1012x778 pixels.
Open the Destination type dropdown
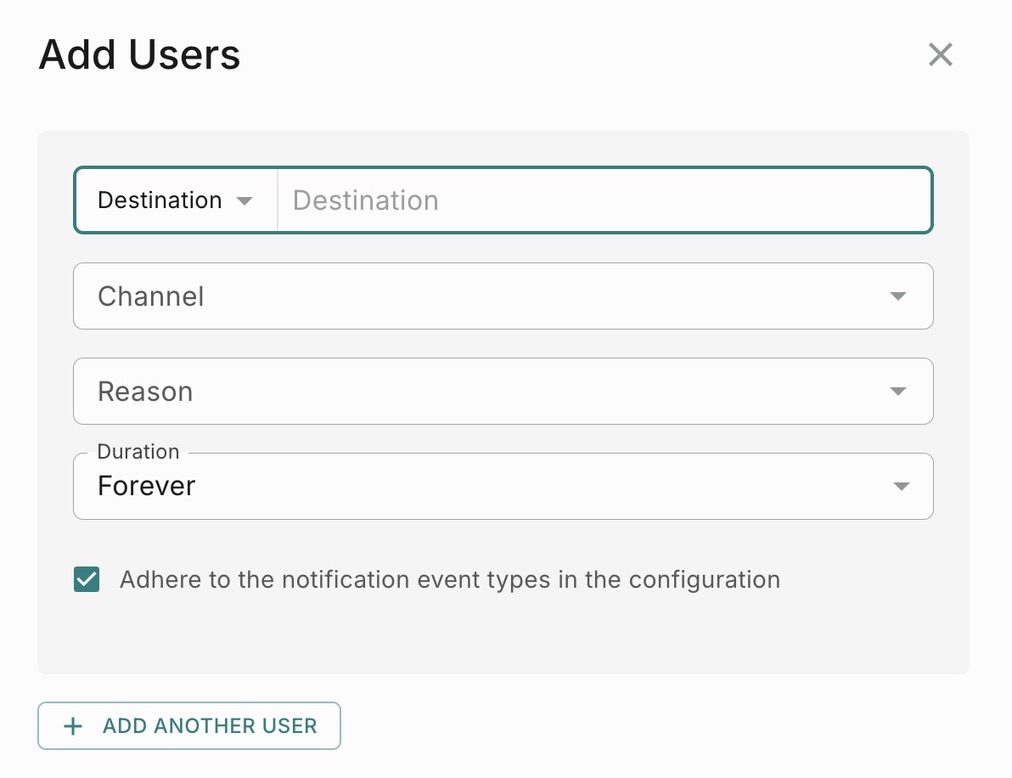pyautogui.click(x=175, y=201)
